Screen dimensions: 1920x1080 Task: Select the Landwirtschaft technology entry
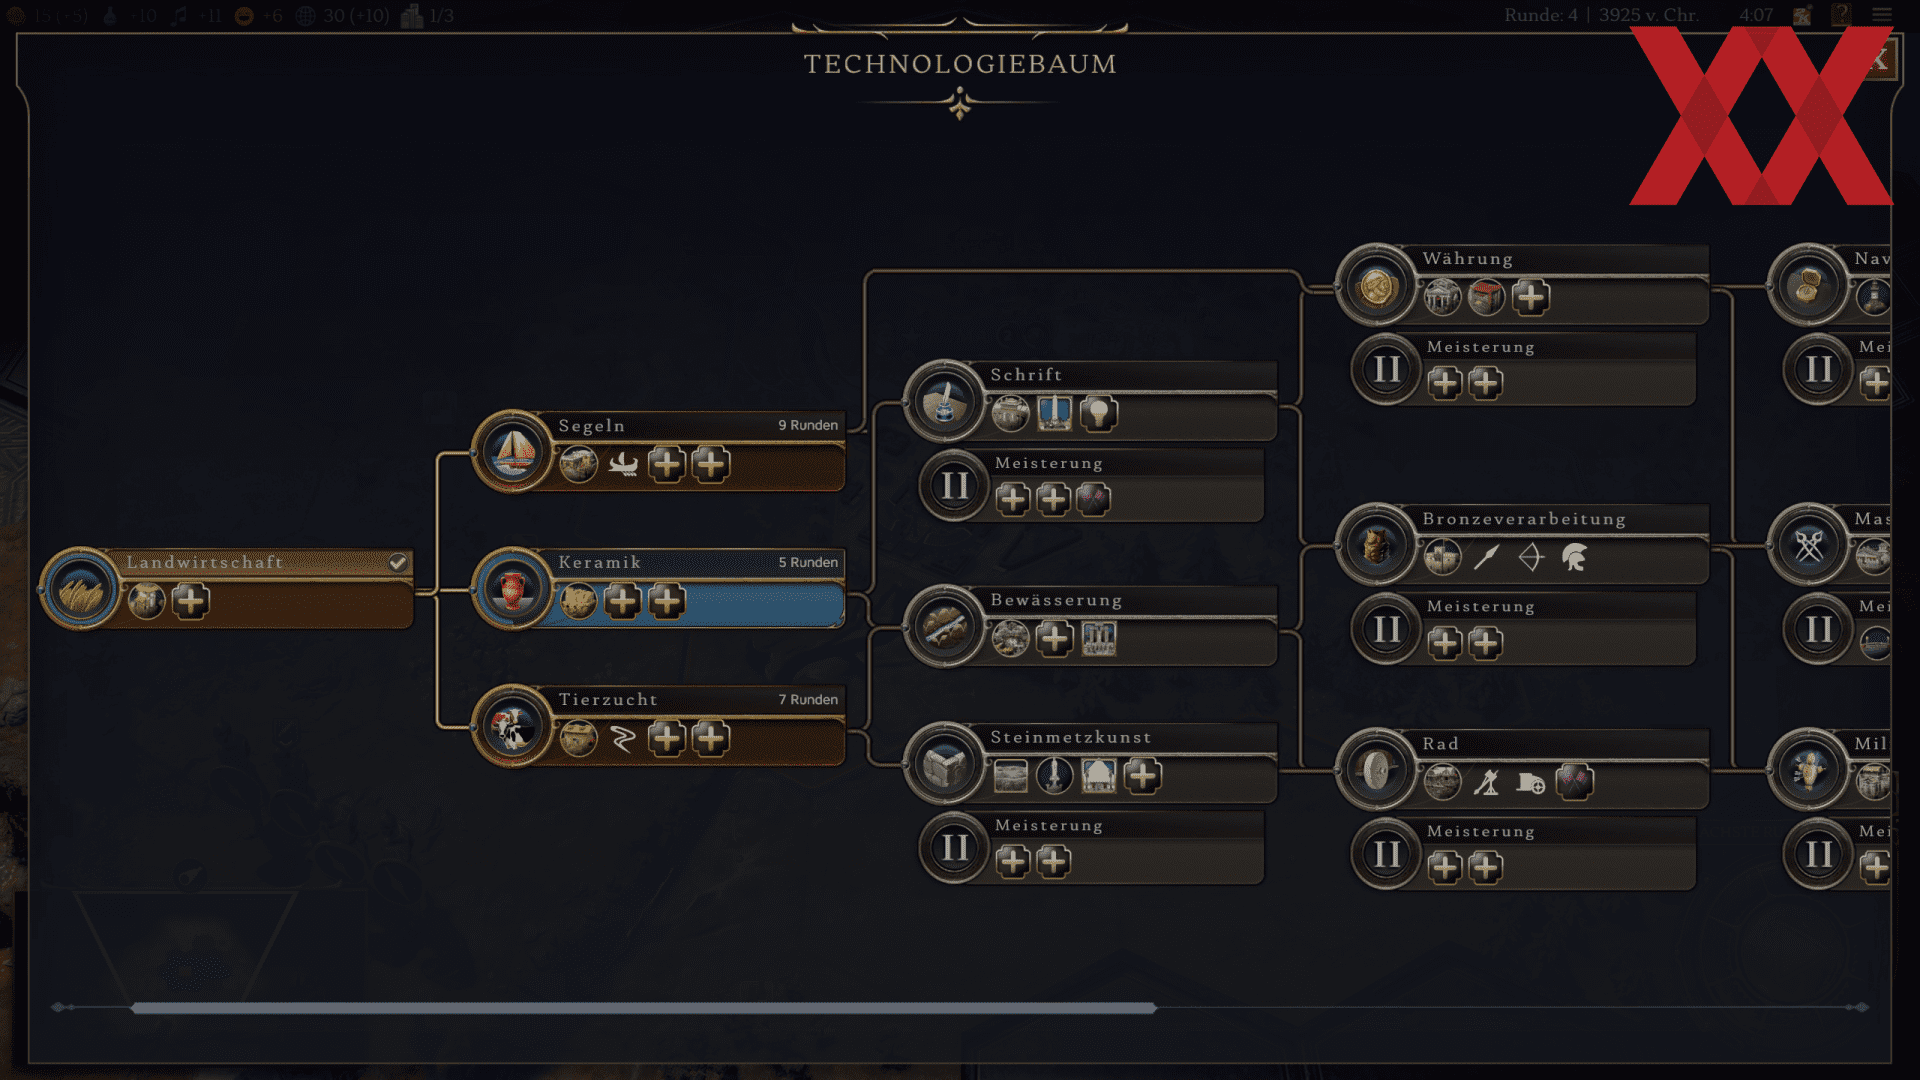click(x=227, y=589)
